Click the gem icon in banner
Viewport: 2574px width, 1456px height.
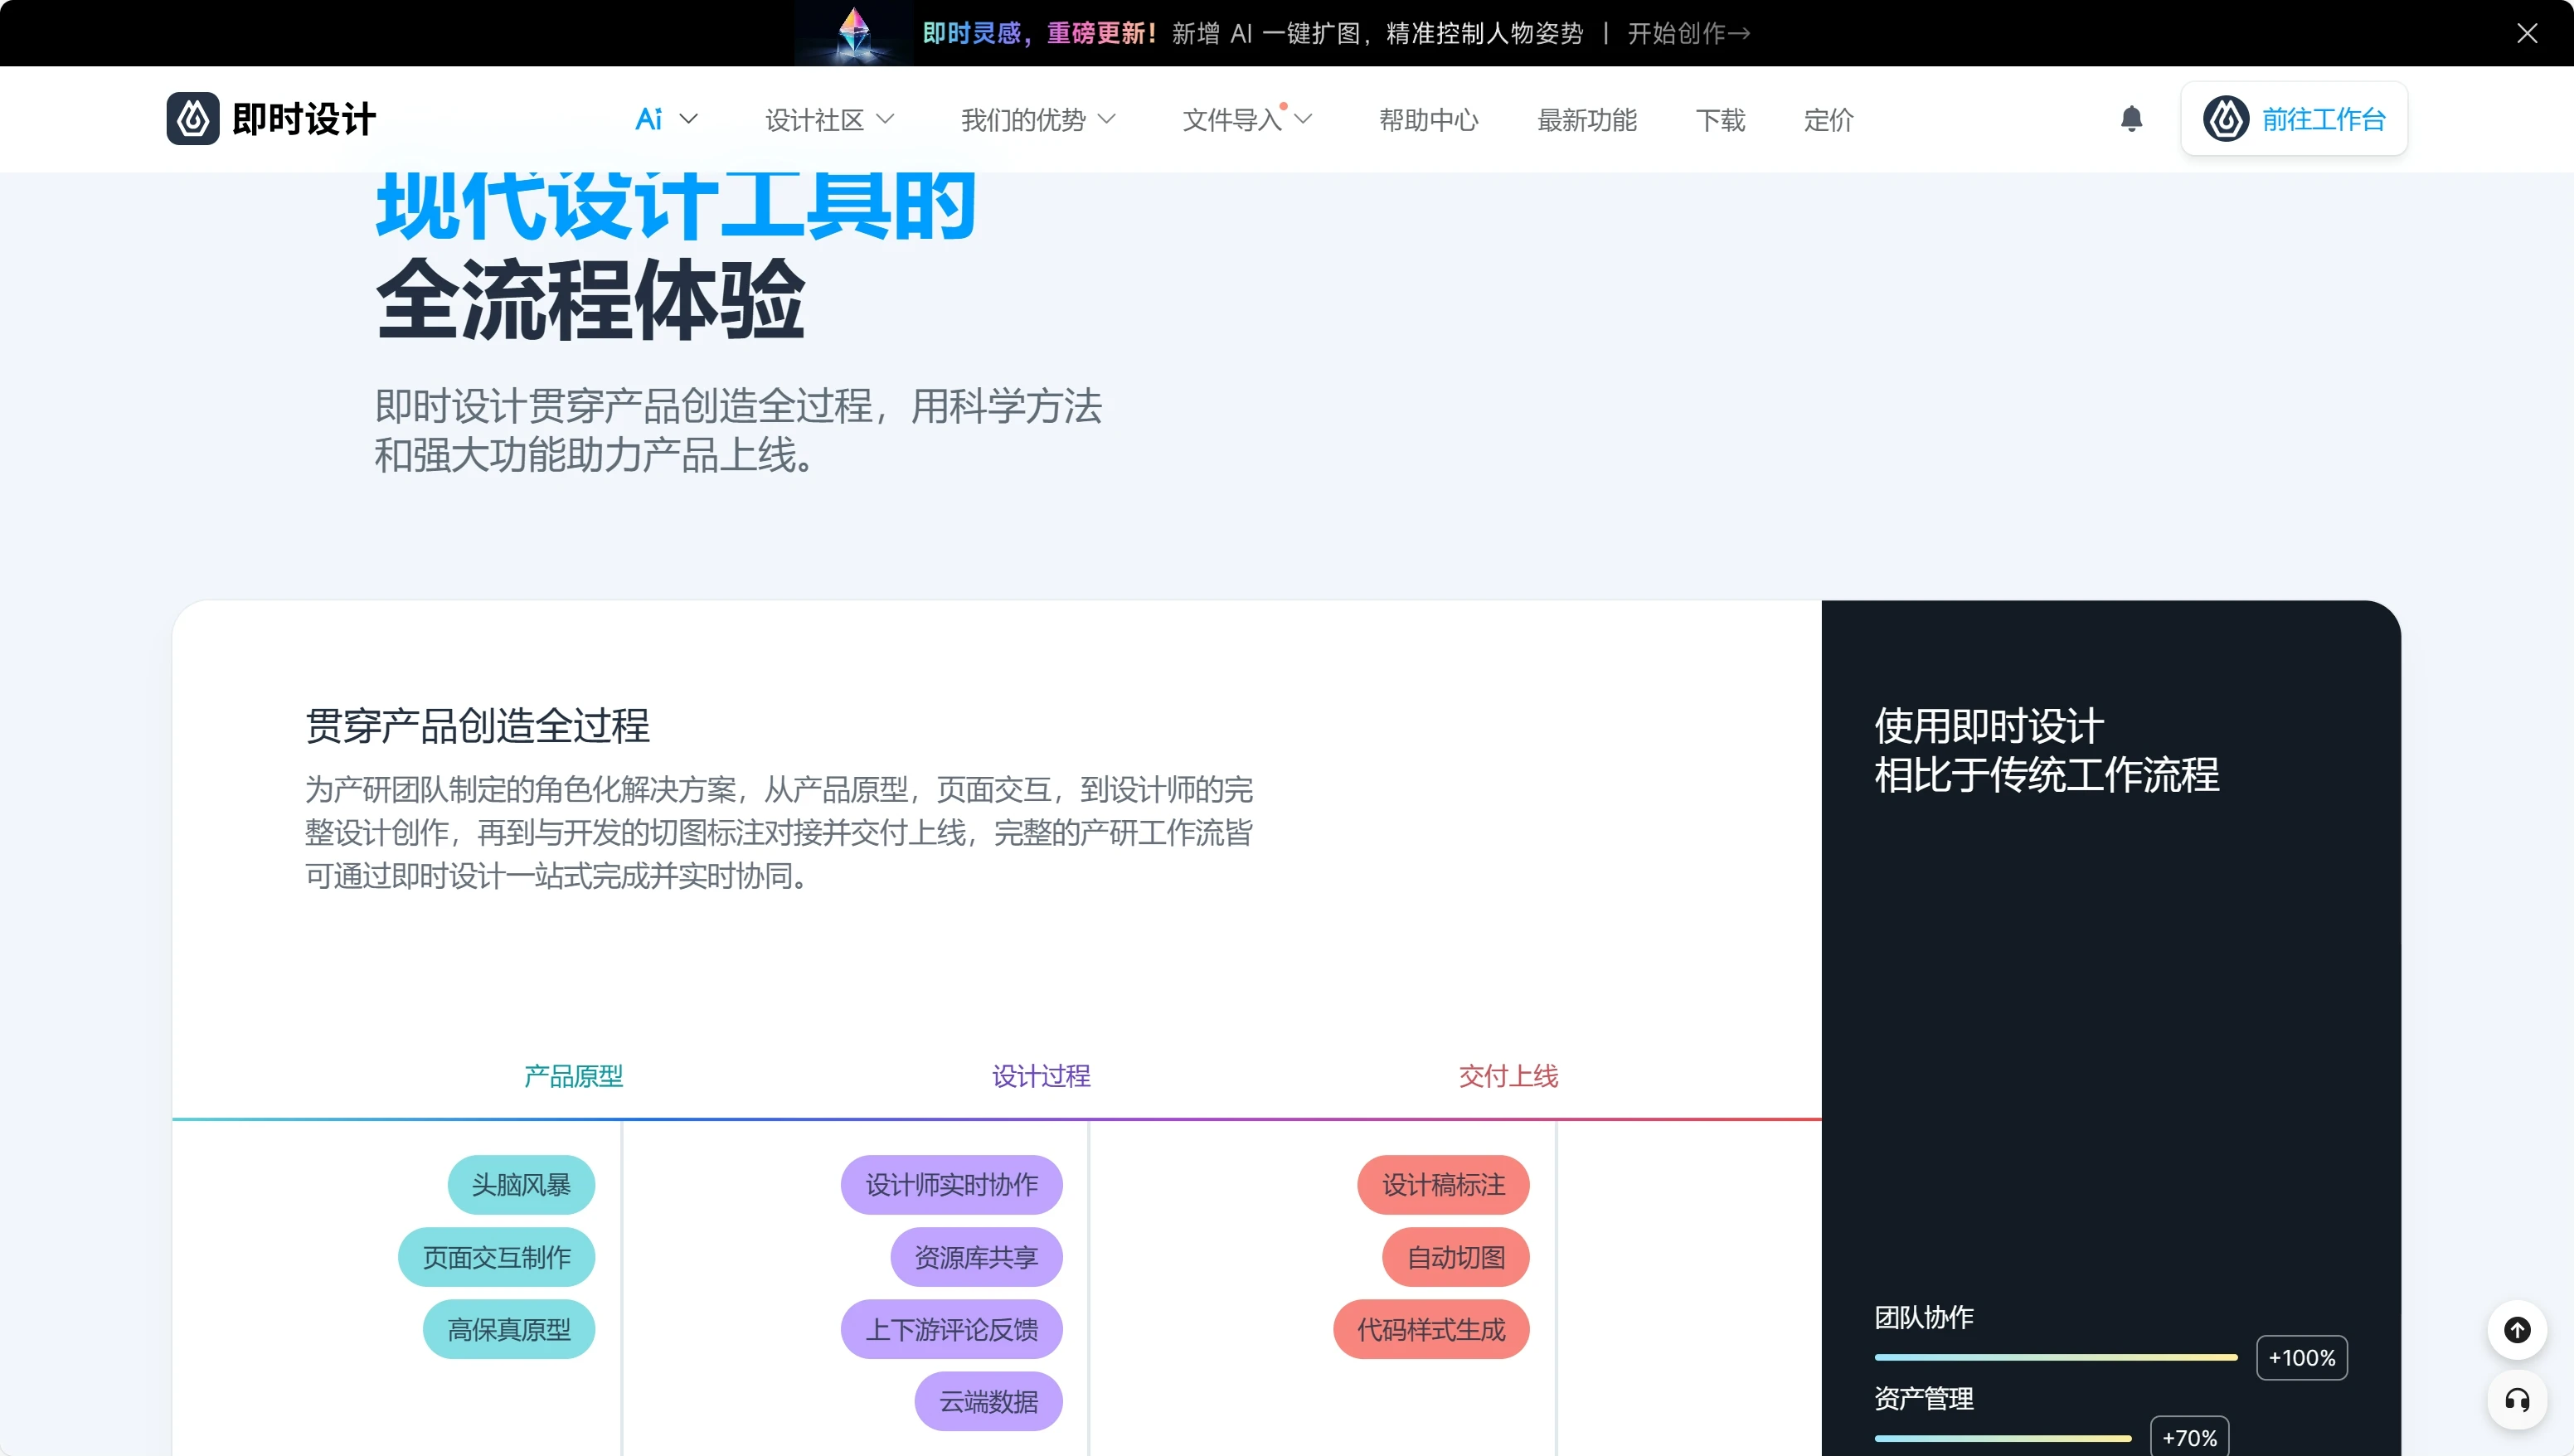click(853, 33)
